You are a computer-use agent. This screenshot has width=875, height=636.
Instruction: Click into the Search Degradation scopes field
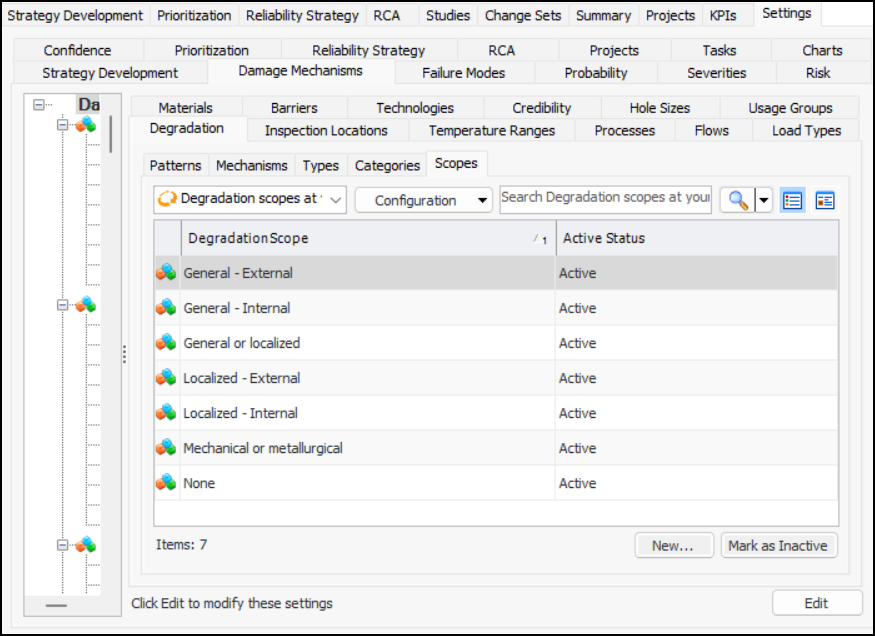[605, 198]
